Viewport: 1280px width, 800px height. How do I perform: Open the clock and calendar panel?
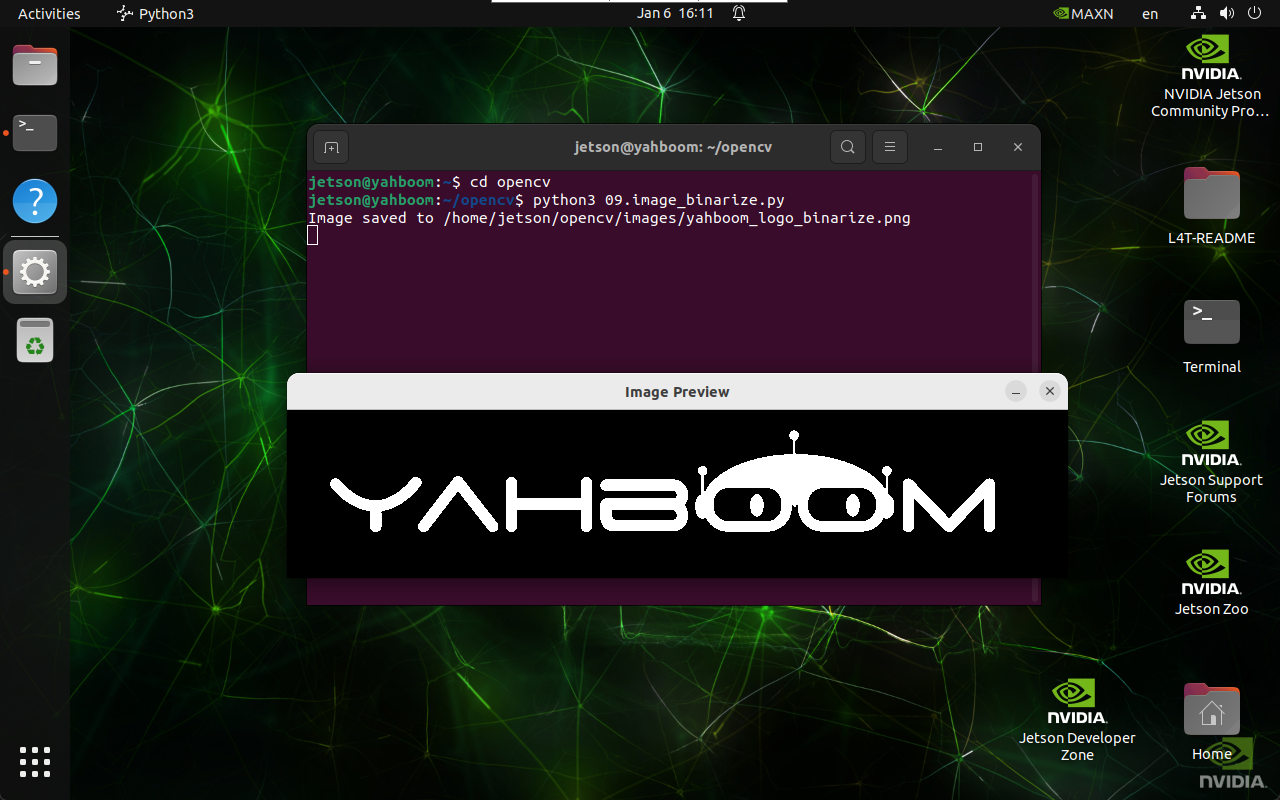[675, 14]
